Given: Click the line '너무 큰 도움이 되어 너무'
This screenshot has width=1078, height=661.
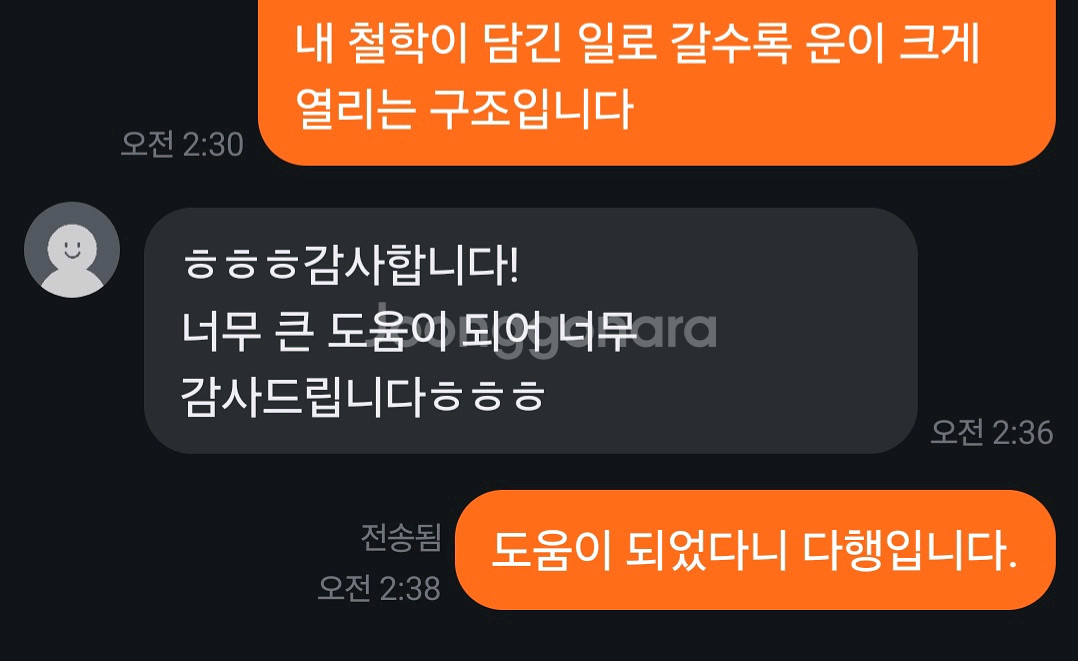Looking at the screenshot, I should tap(409, 332).
